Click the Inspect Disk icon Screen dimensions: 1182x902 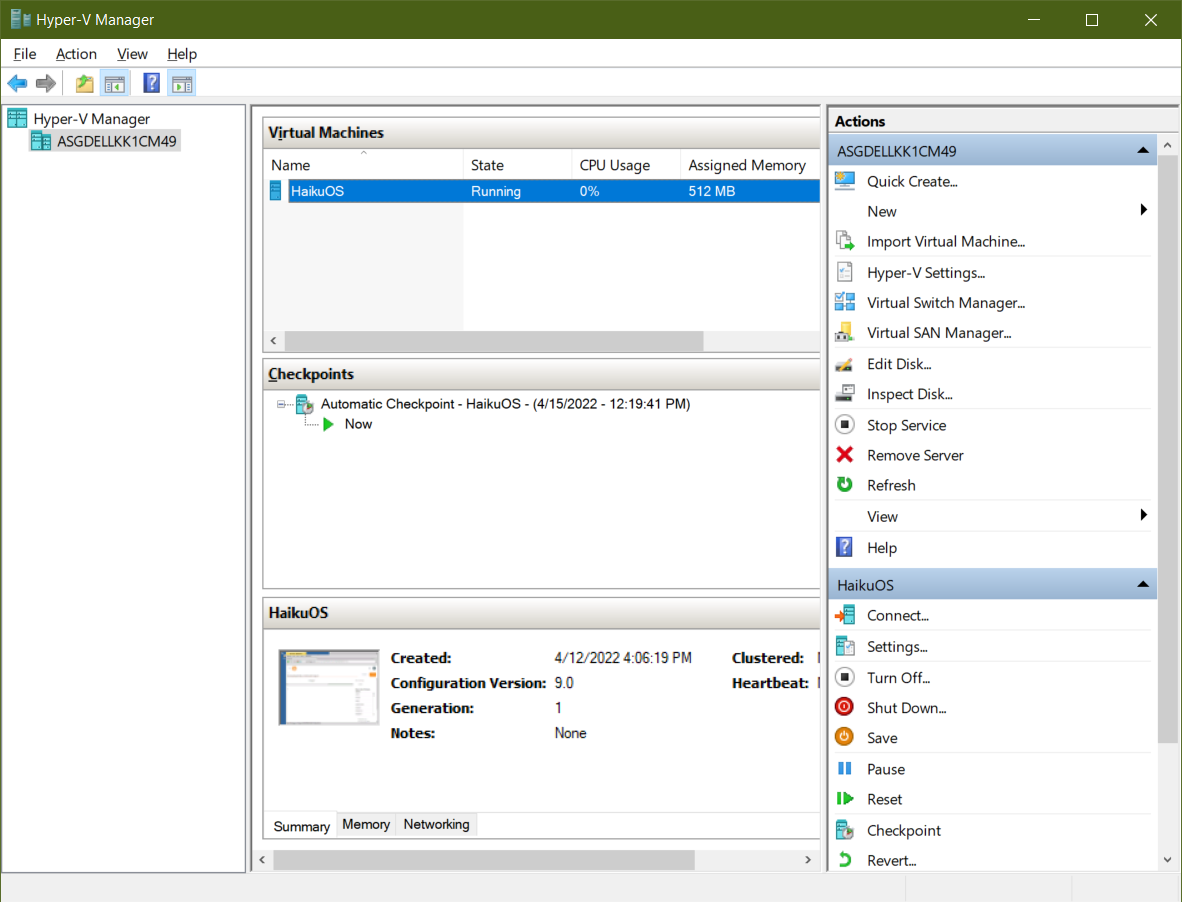coord(845,393)
